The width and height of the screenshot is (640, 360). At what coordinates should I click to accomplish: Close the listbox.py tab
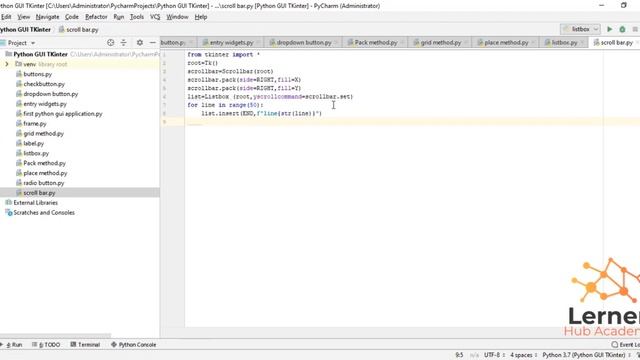click(x=582, y=42)
